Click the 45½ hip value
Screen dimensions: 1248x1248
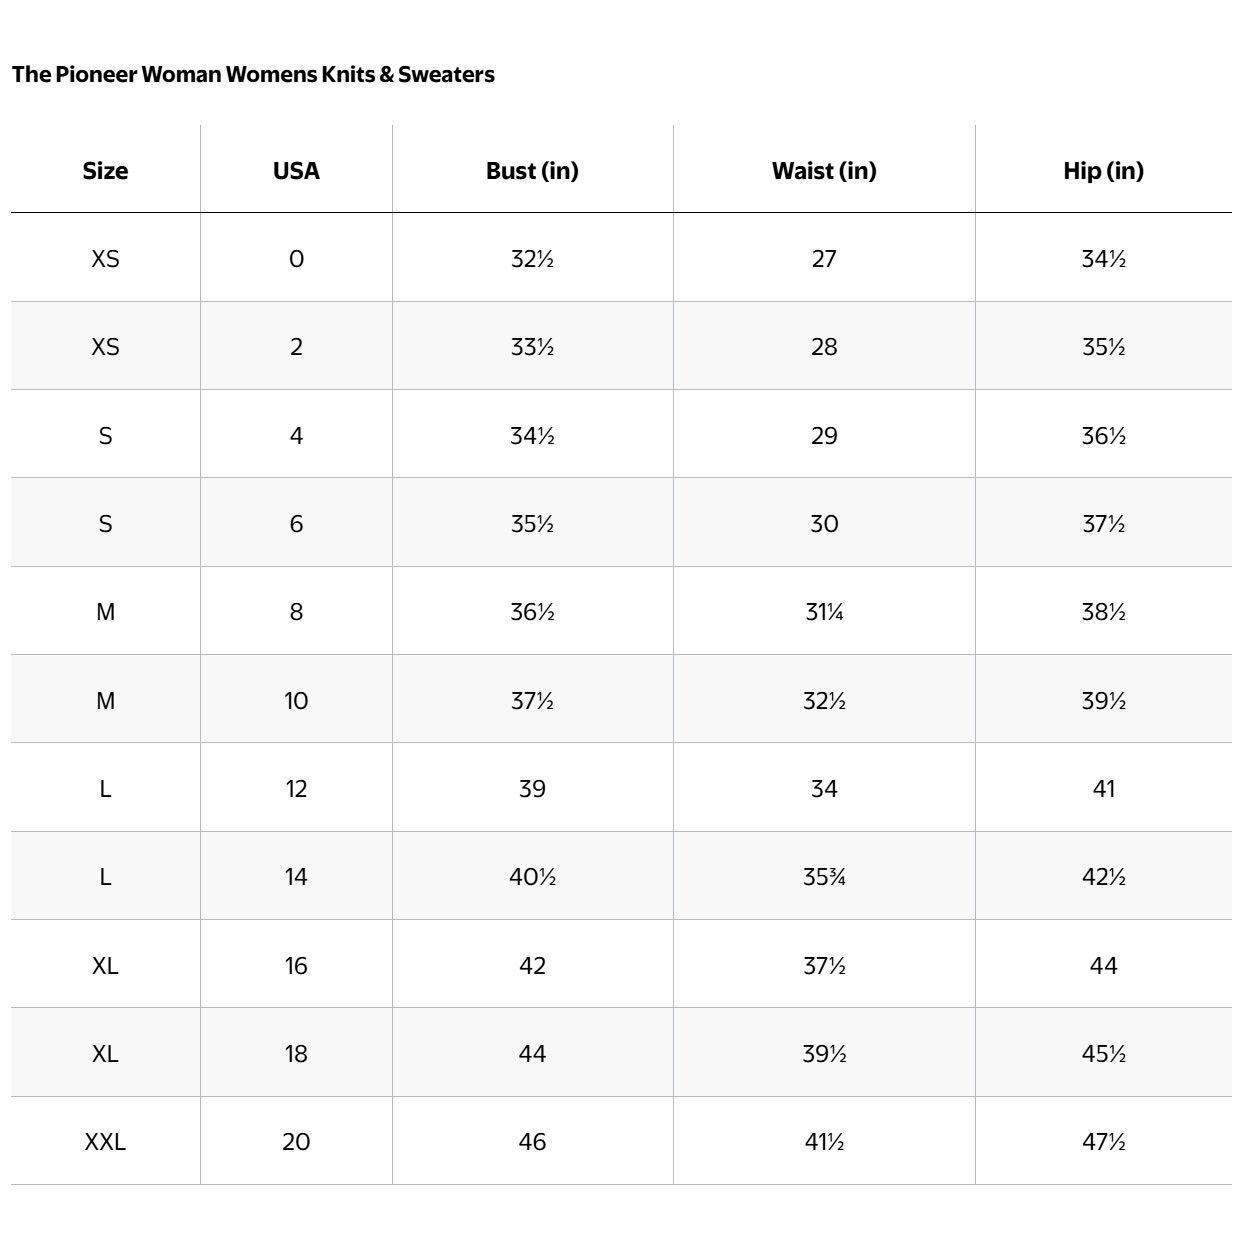click(x=1103, y=1054)
